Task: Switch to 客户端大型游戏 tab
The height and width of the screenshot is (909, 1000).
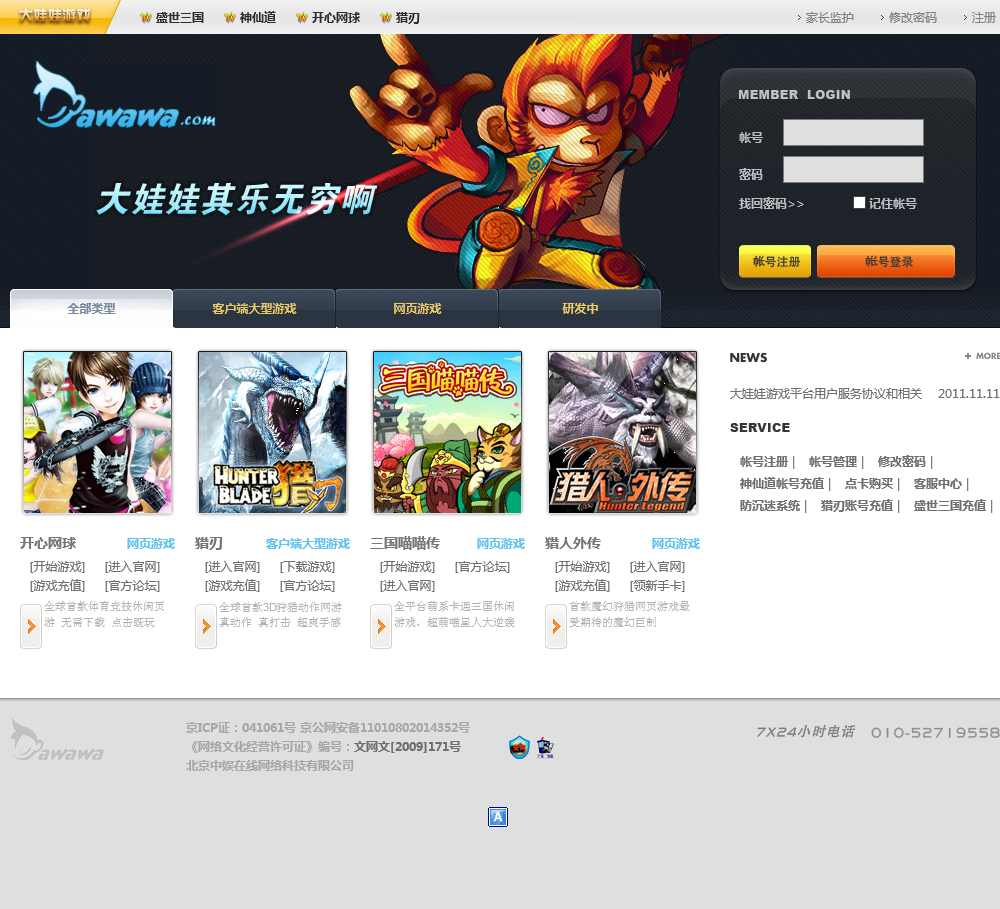Action: [x=254, y=309]
